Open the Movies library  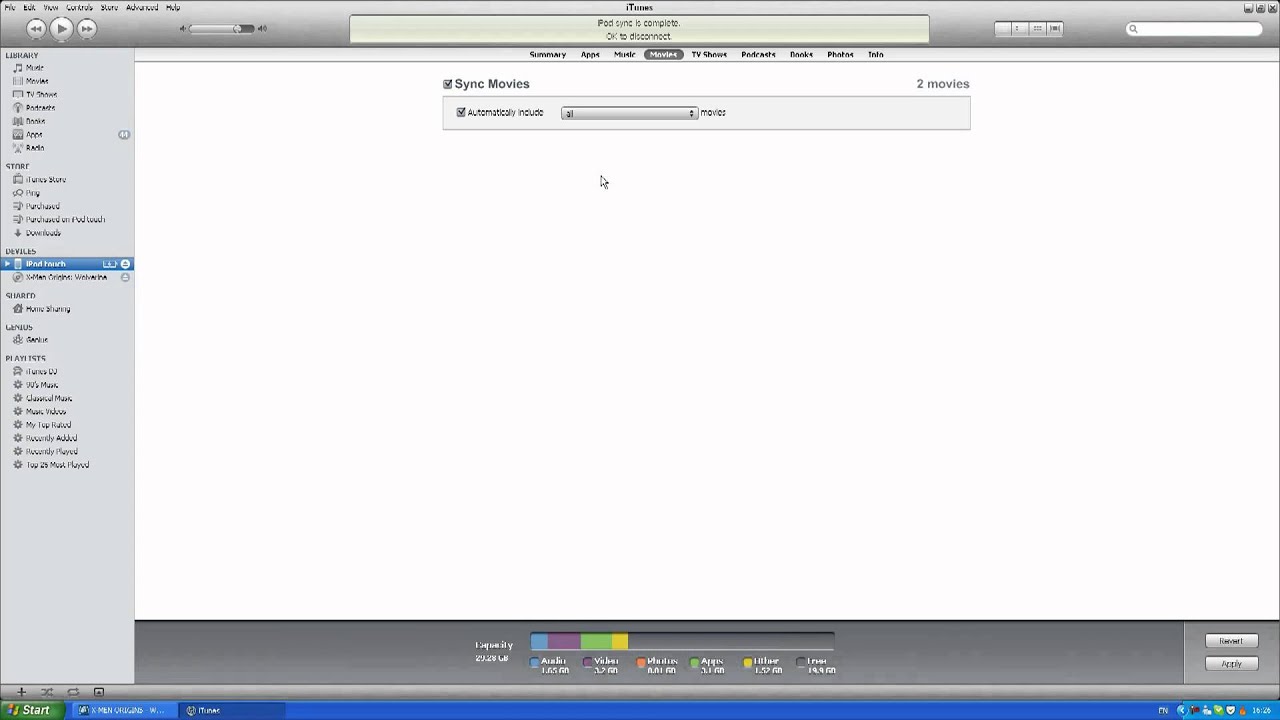tap(36, 81)
